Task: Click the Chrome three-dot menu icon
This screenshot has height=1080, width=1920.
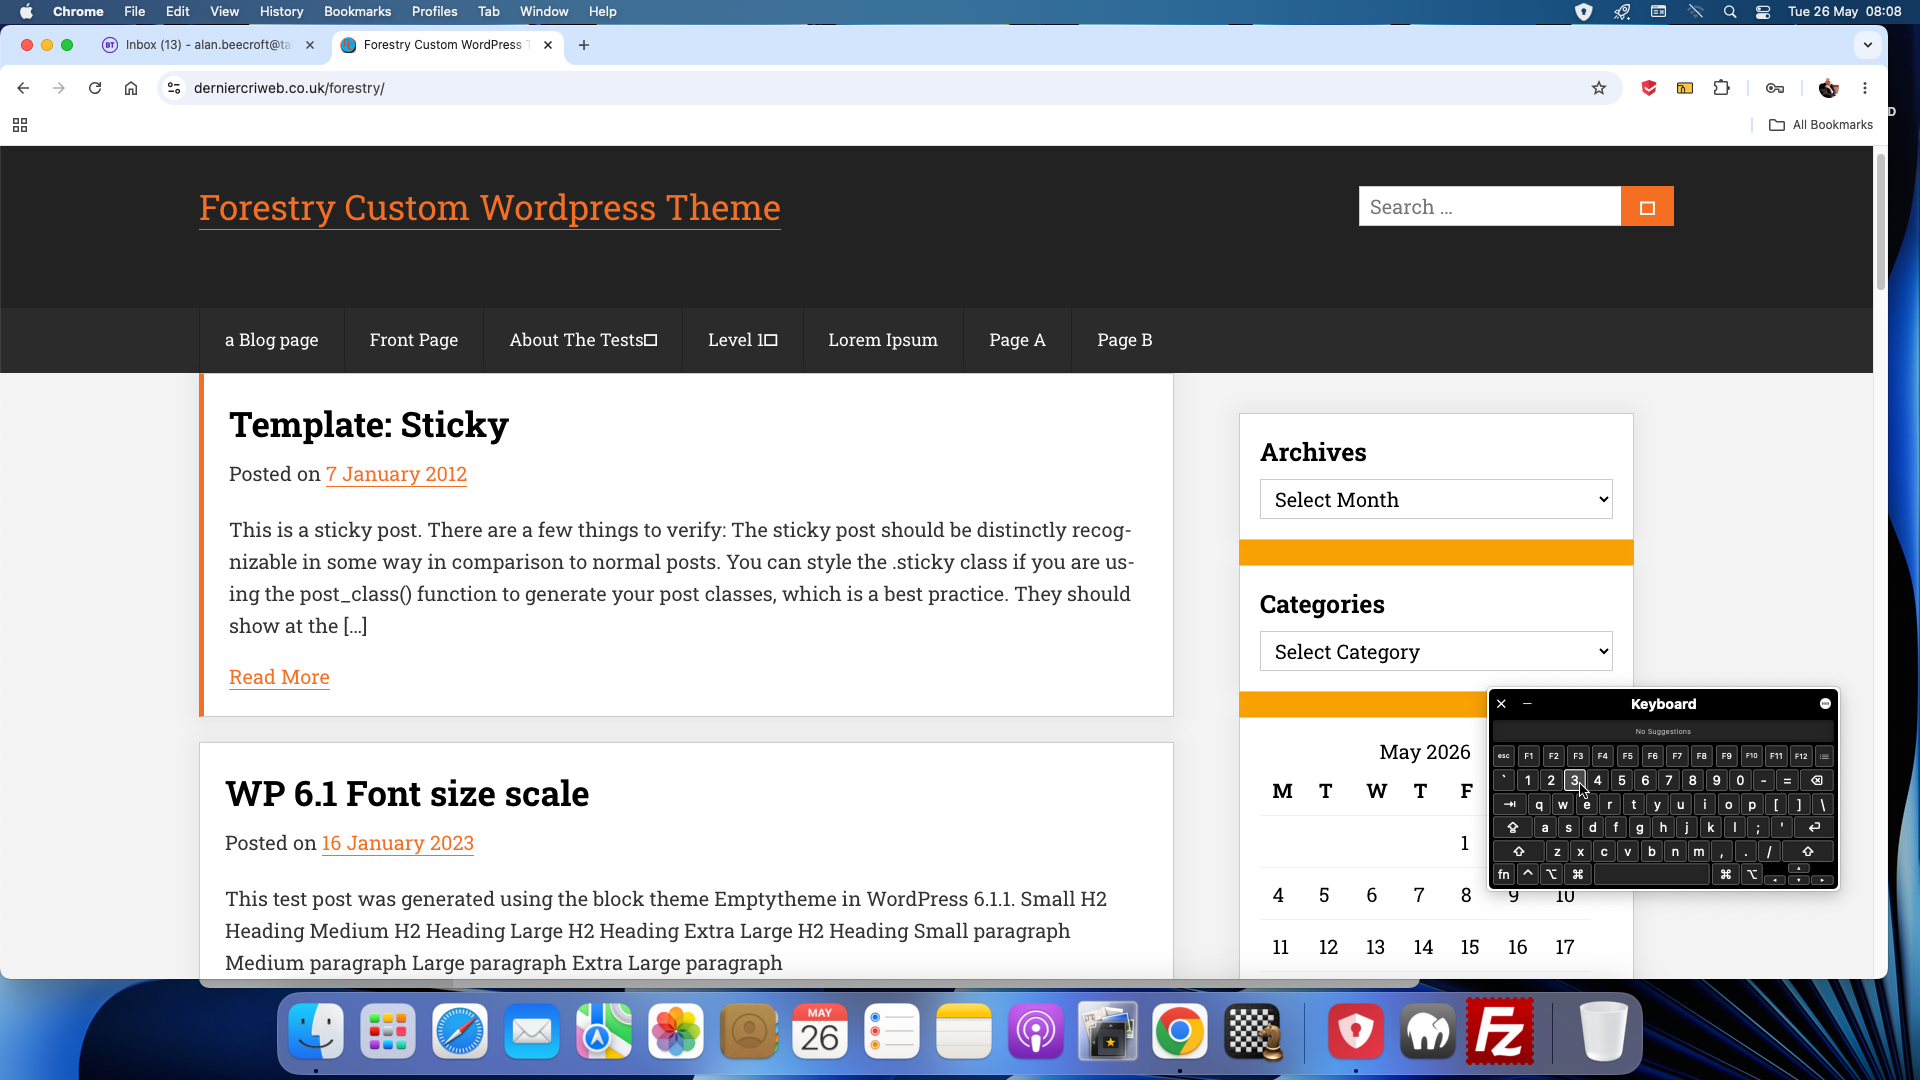Action: click(1865, 88)
